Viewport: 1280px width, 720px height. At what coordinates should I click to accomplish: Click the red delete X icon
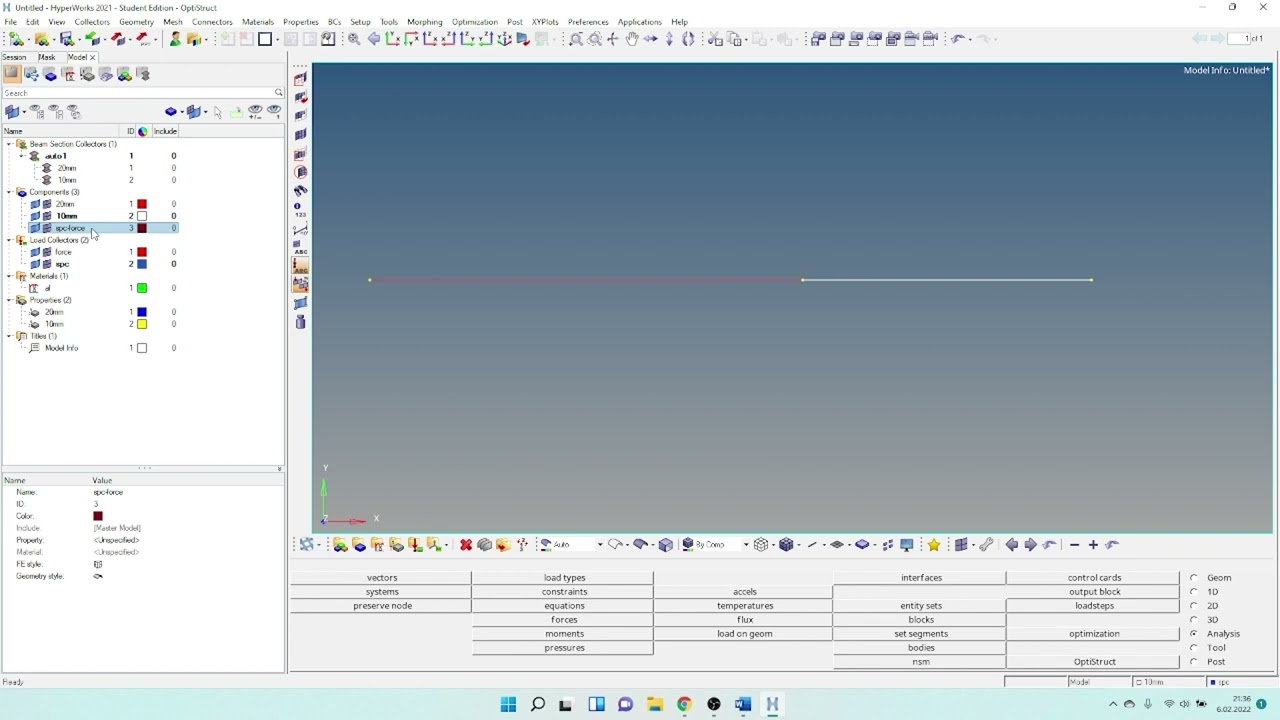click(466, 545)
